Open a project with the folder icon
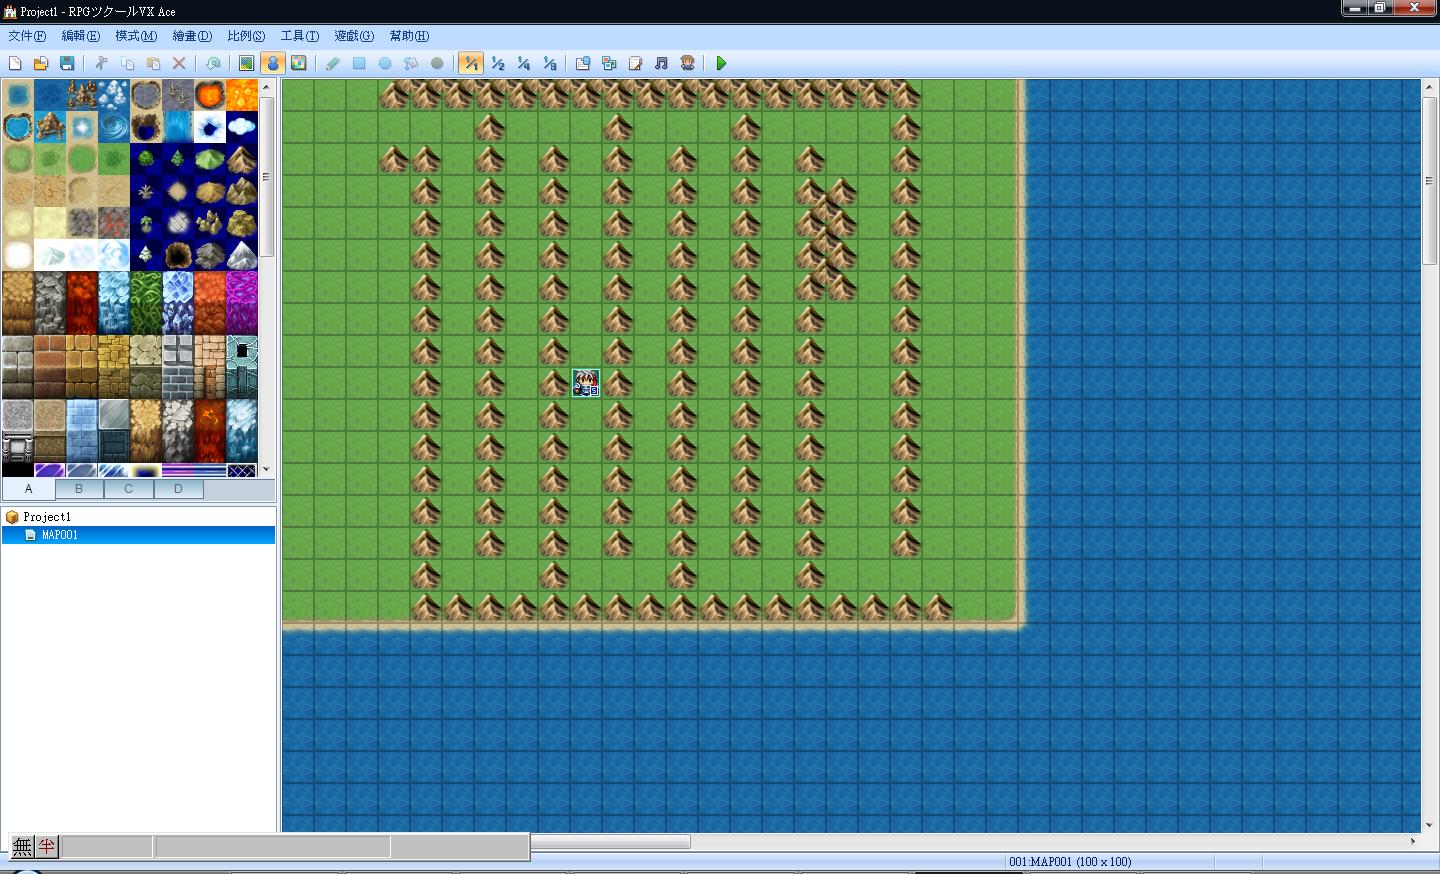The height and width of the screenshot is (874, 1440). (41, 63)
